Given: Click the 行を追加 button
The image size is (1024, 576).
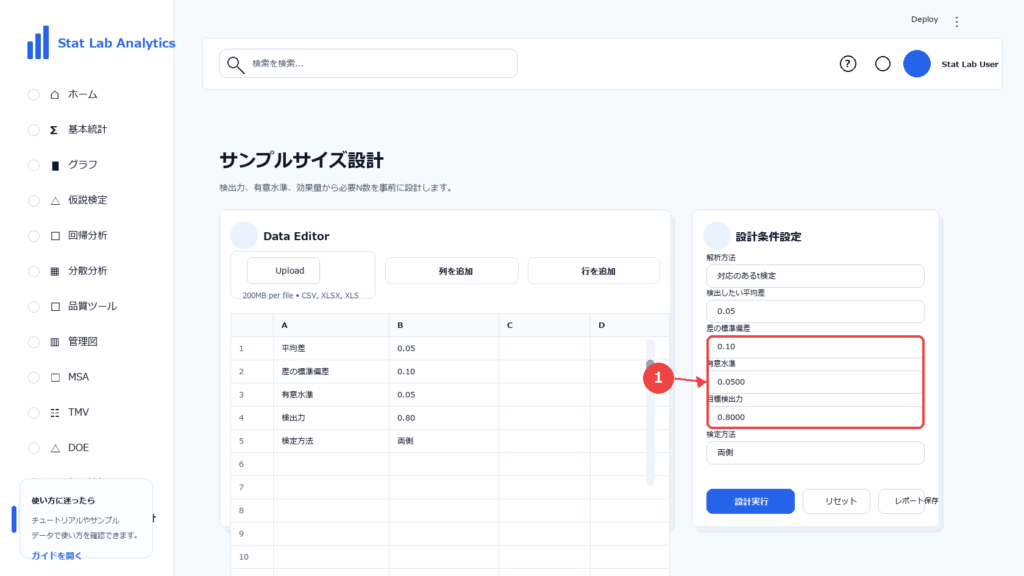Looking at the screenshot, I should [594, 270].
